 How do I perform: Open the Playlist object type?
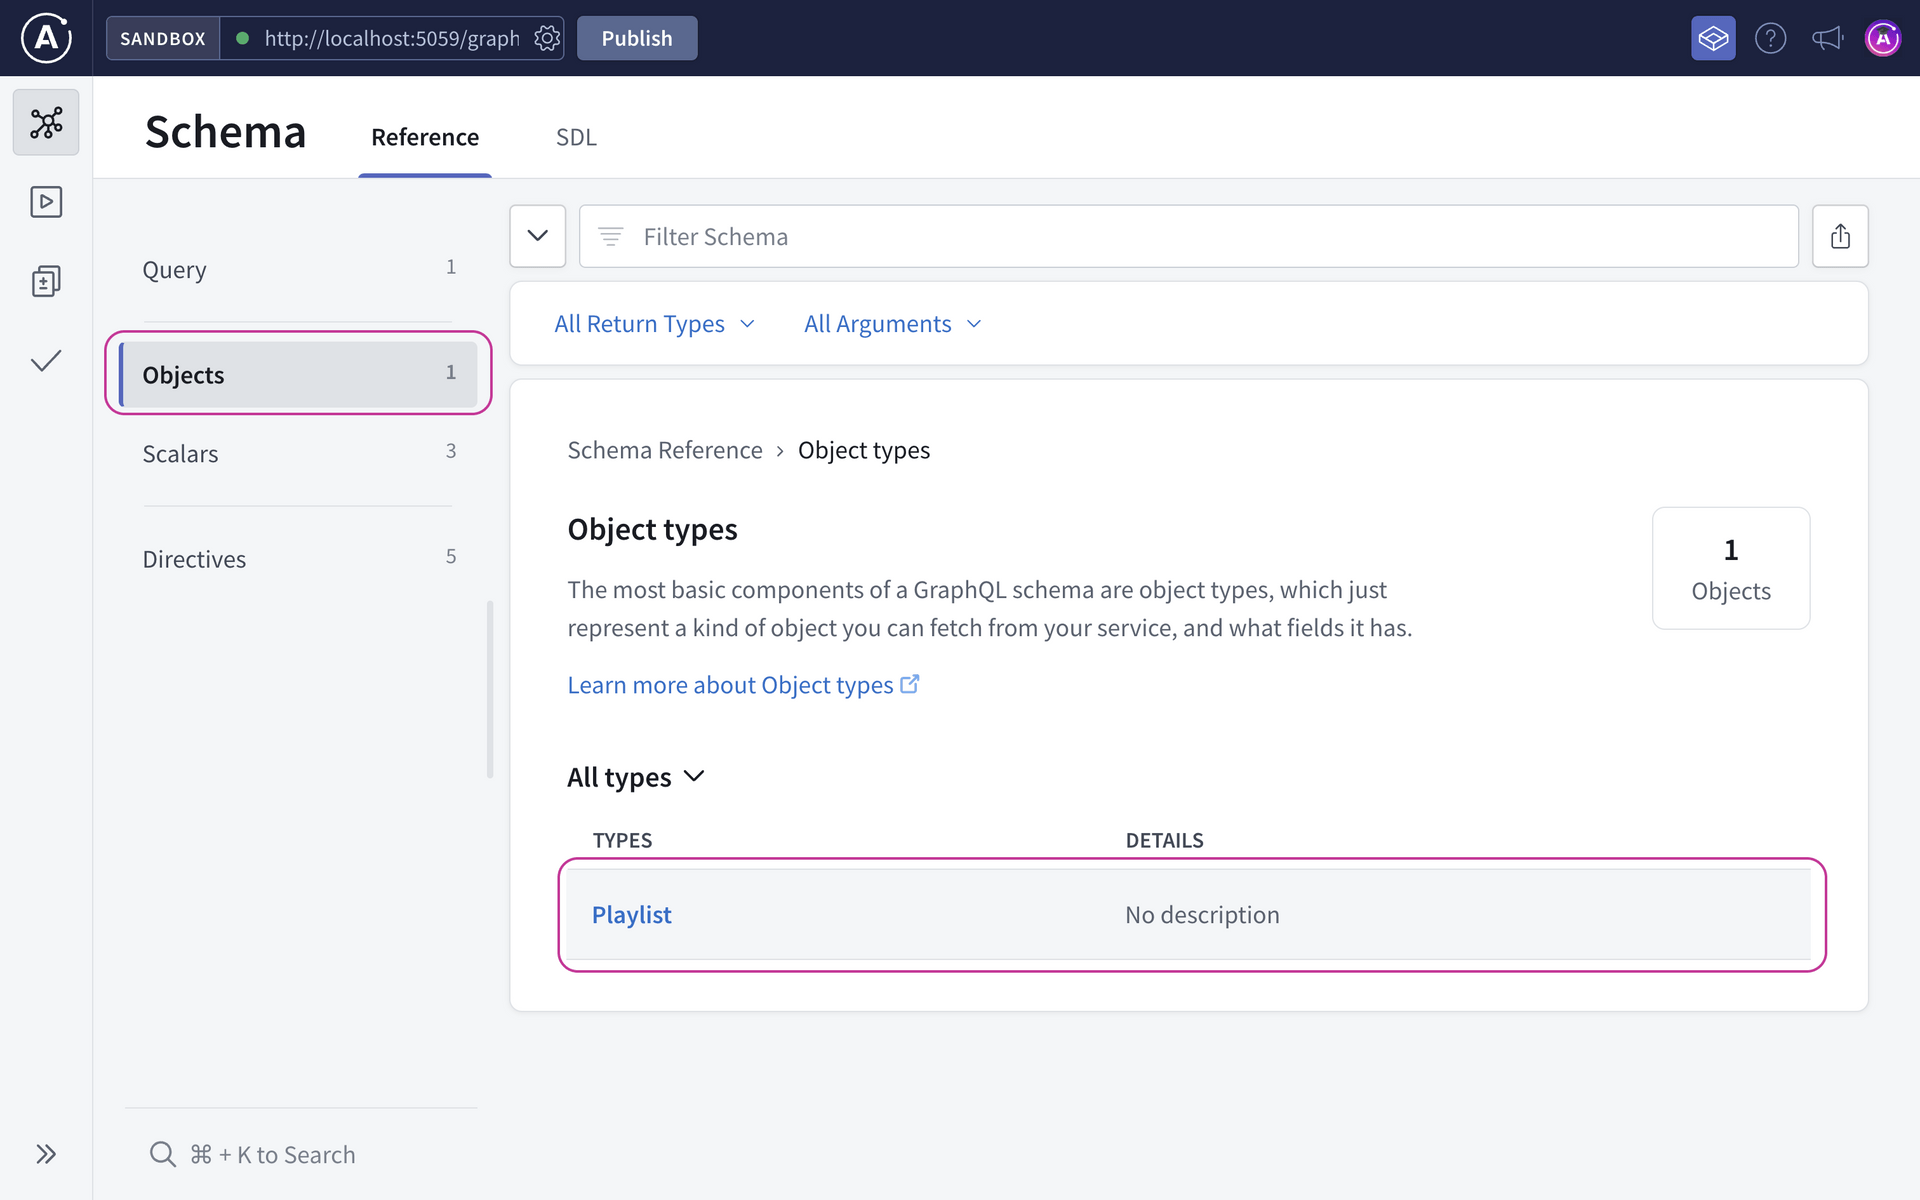[631, 914]
